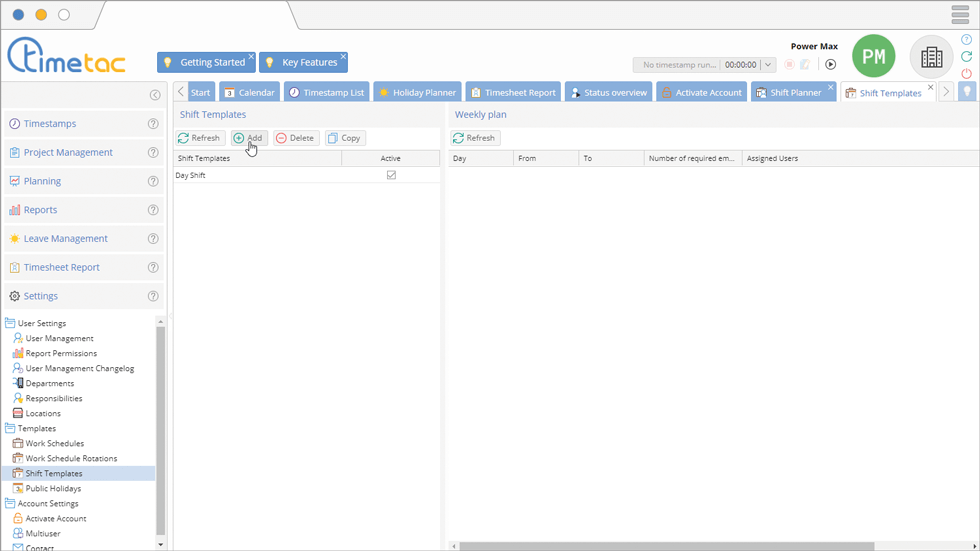Screen dimensions: 980x551
Task: Collapse the Account Settings tree folder
Action: tap(10, 503)
